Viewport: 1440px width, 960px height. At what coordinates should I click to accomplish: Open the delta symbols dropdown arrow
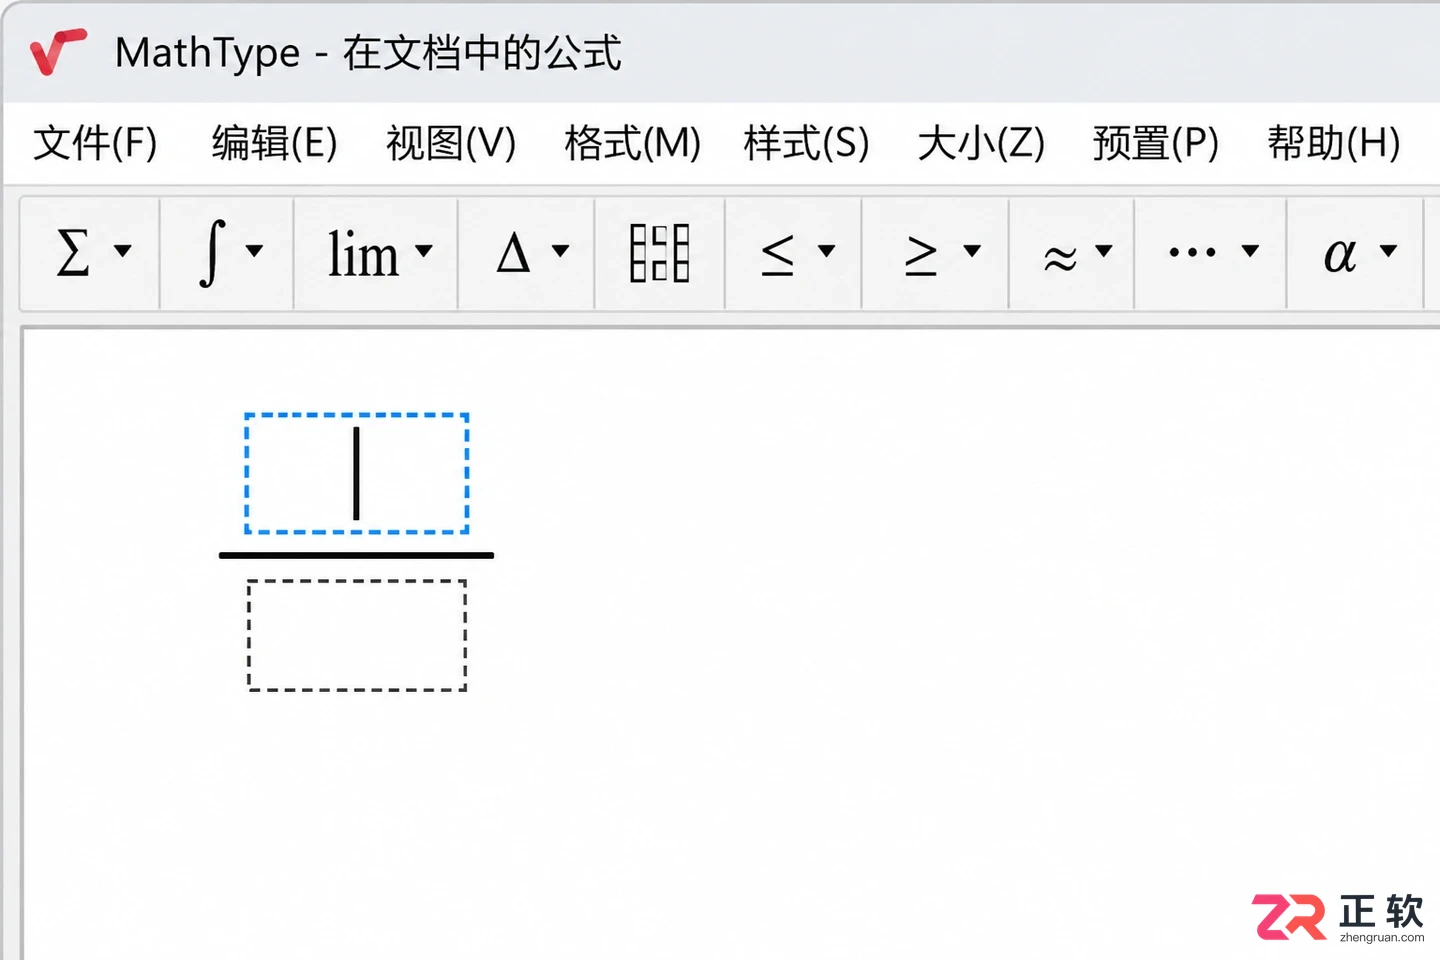561,250
